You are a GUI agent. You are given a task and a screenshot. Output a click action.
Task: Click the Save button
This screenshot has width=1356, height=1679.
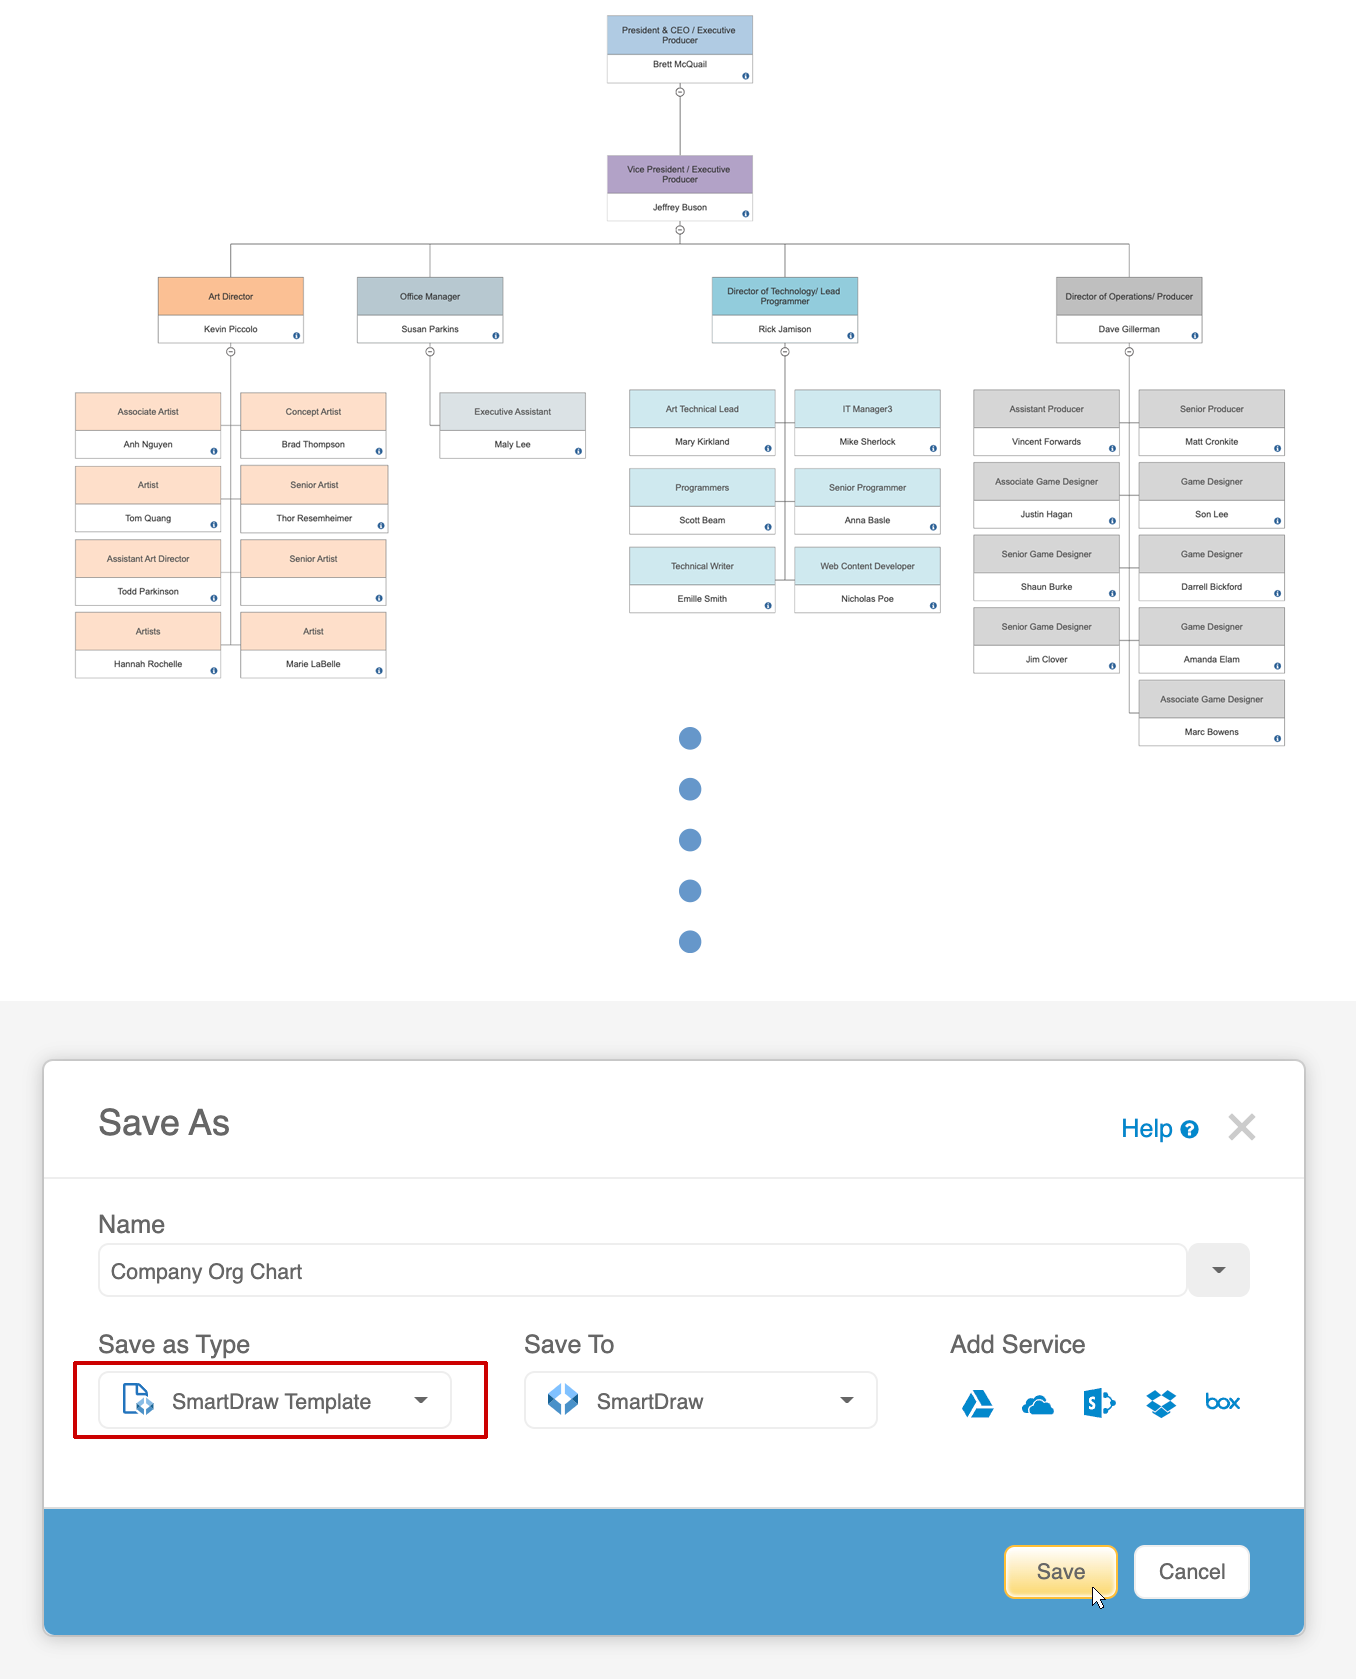pyautogui.click(x=1060, y=1572)
